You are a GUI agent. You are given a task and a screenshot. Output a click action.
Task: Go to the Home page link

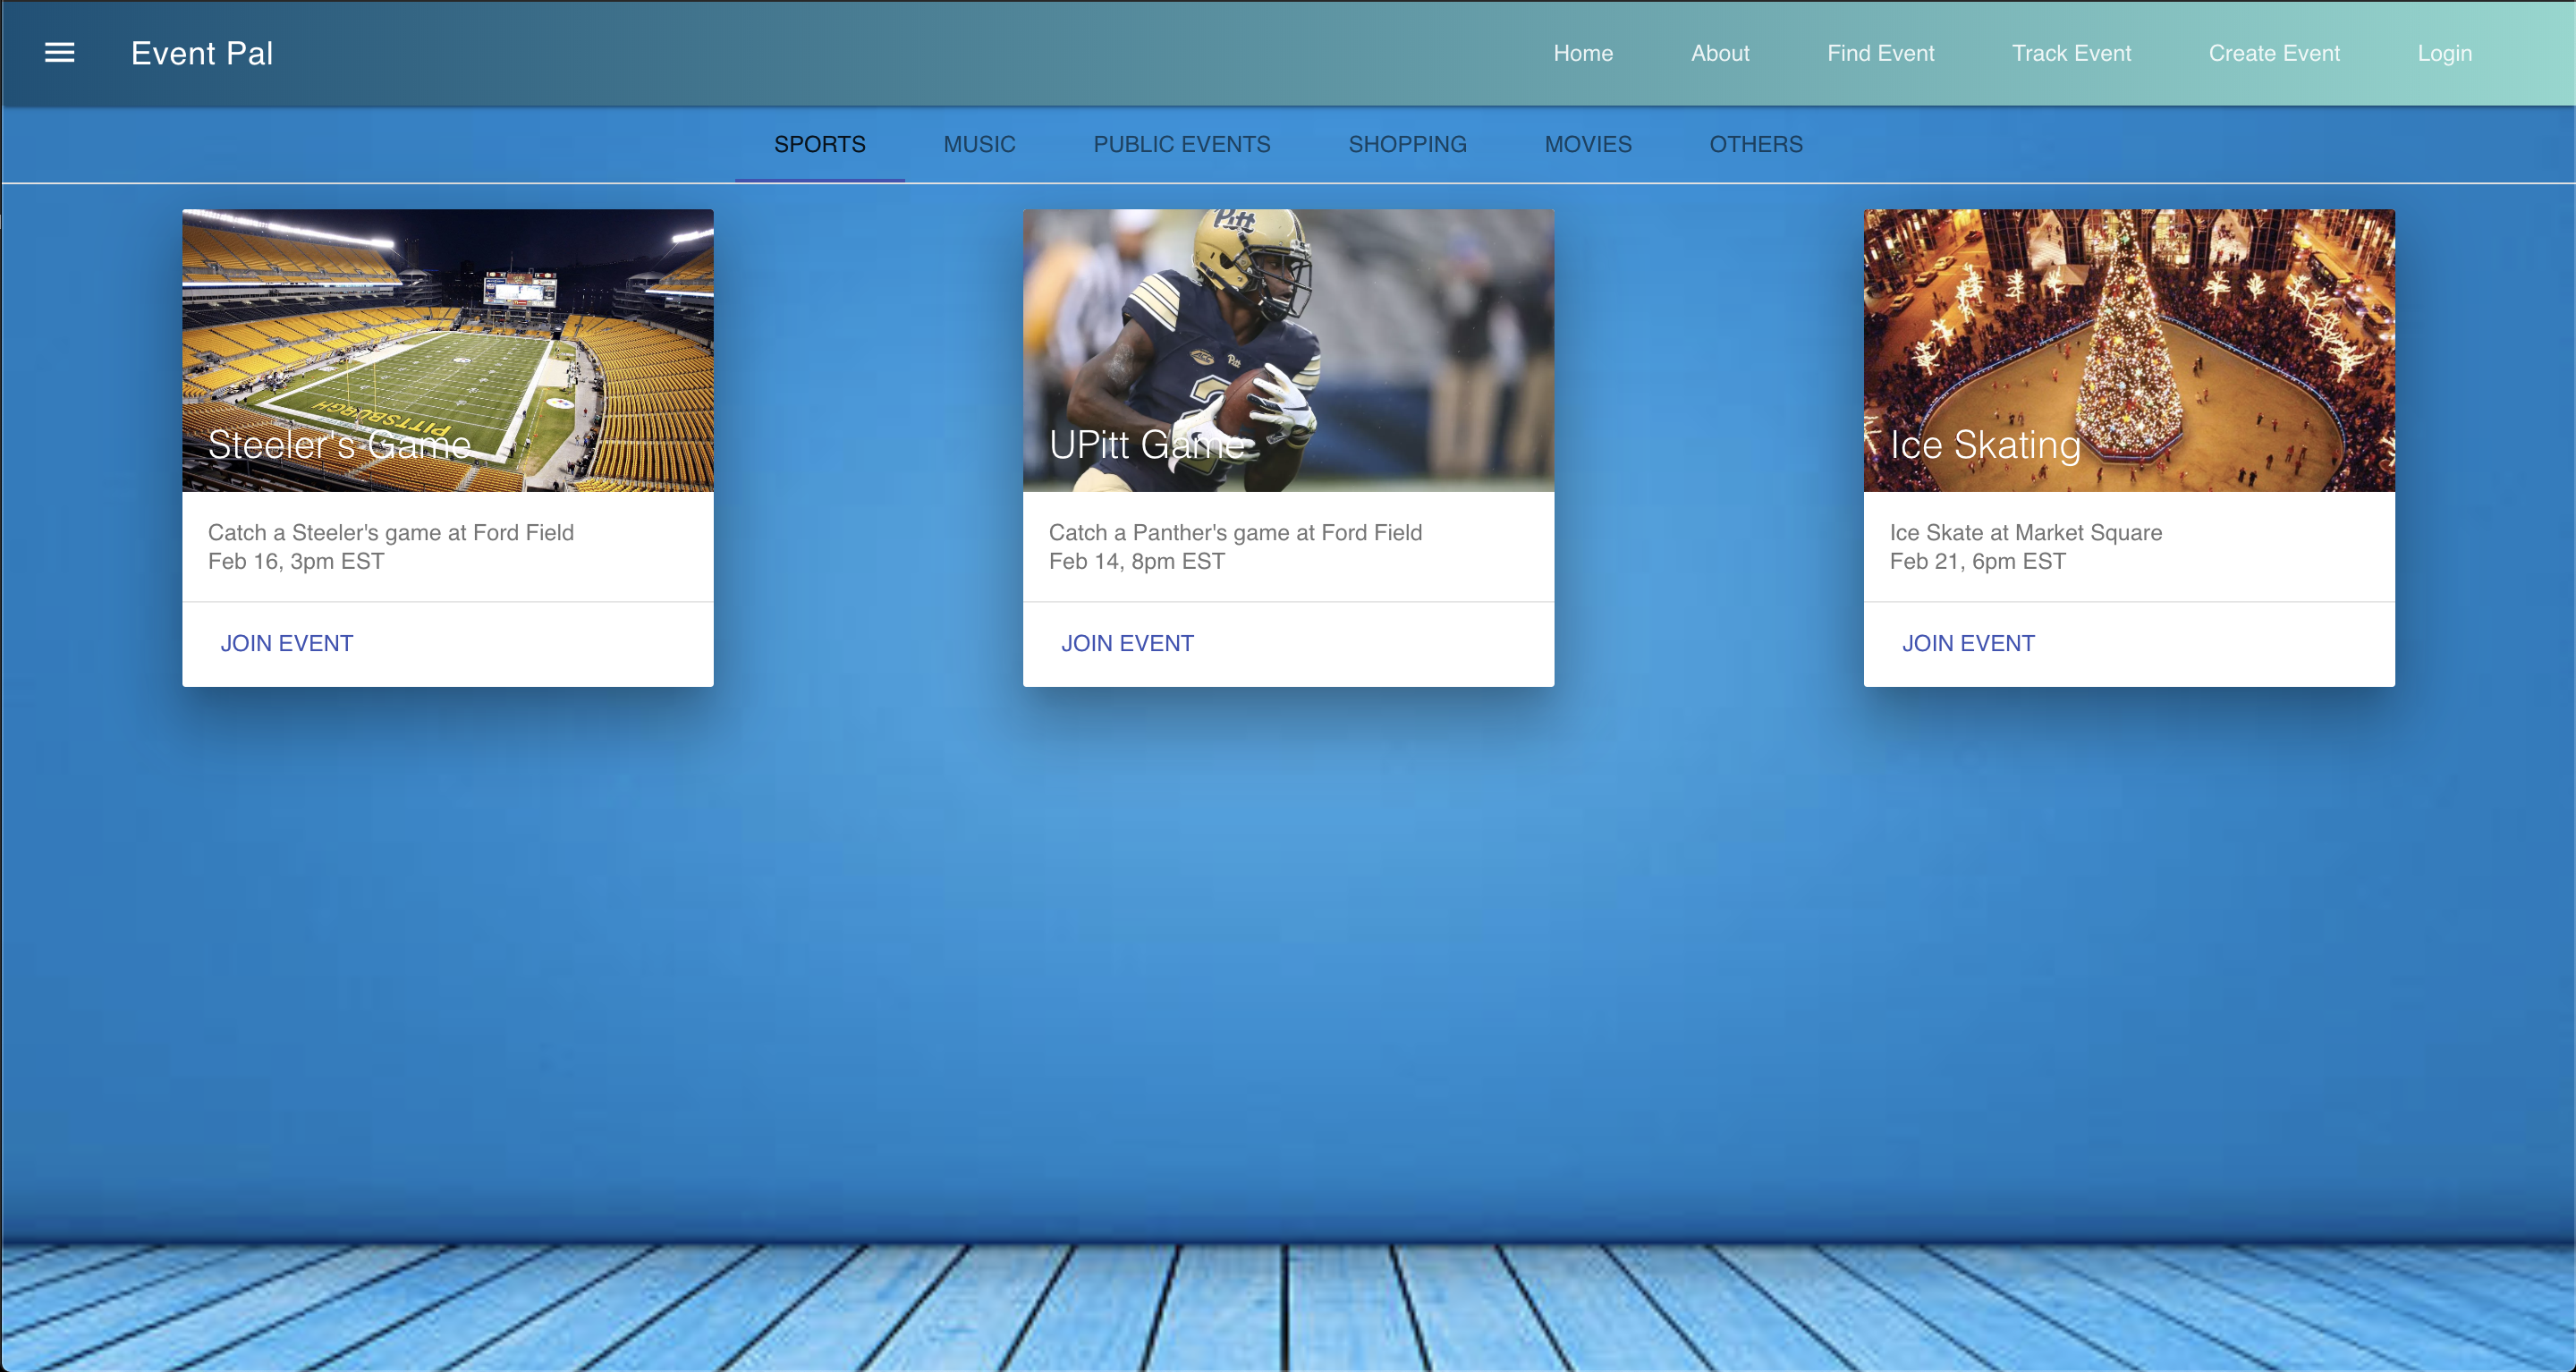[1583, 53]
